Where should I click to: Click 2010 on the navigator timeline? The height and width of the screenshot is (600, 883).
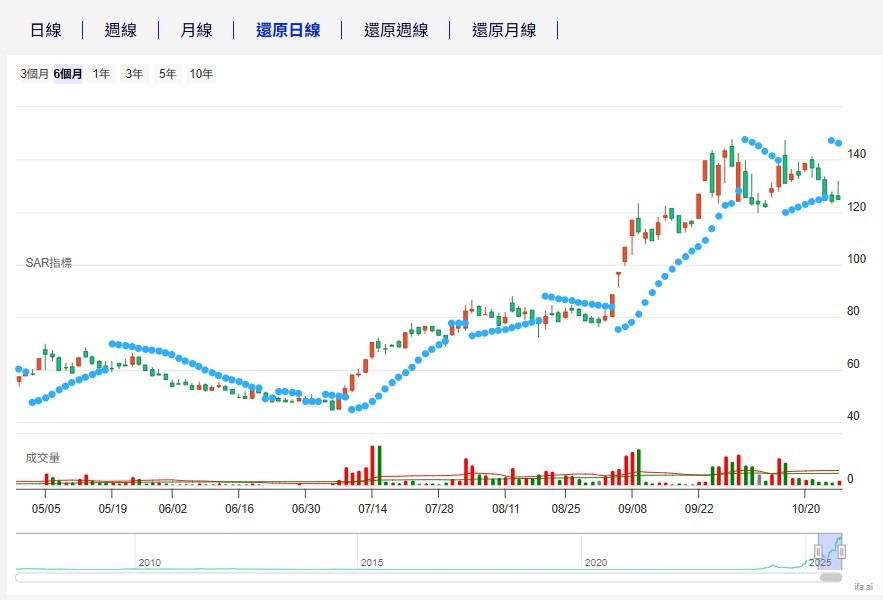pyautogui.click(x=149, y=563)
